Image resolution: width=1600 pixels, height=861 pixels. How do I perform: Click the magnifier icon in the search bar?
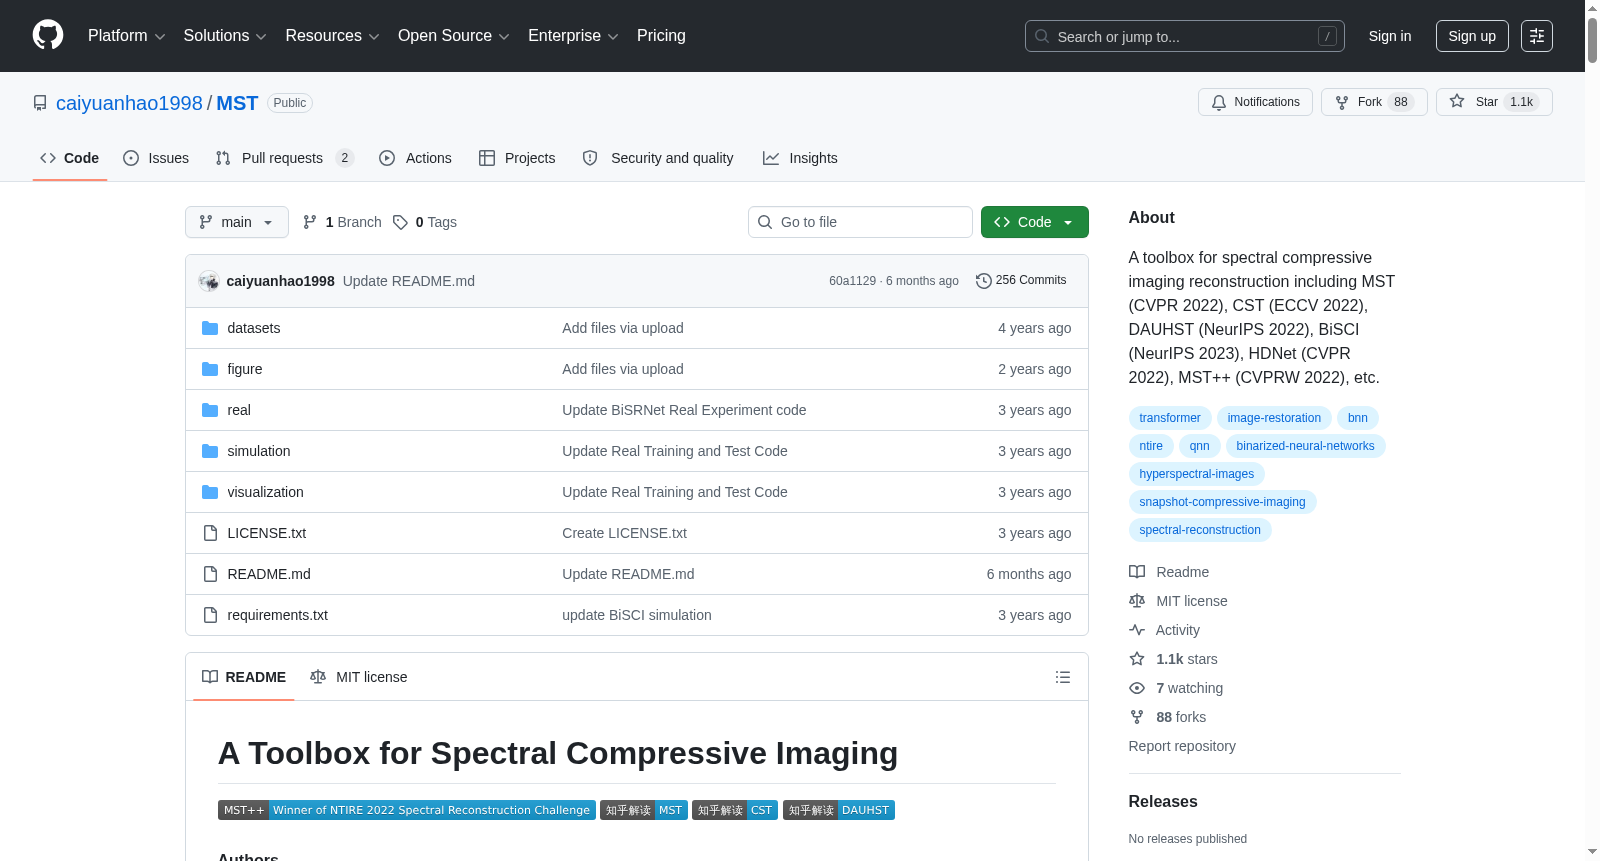coord(1042,36)
